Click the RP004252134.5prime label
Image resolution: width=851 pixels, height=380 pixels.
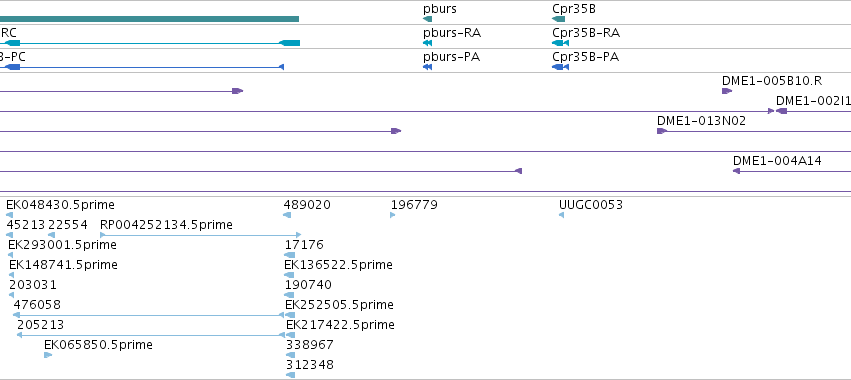pos(166,225)
